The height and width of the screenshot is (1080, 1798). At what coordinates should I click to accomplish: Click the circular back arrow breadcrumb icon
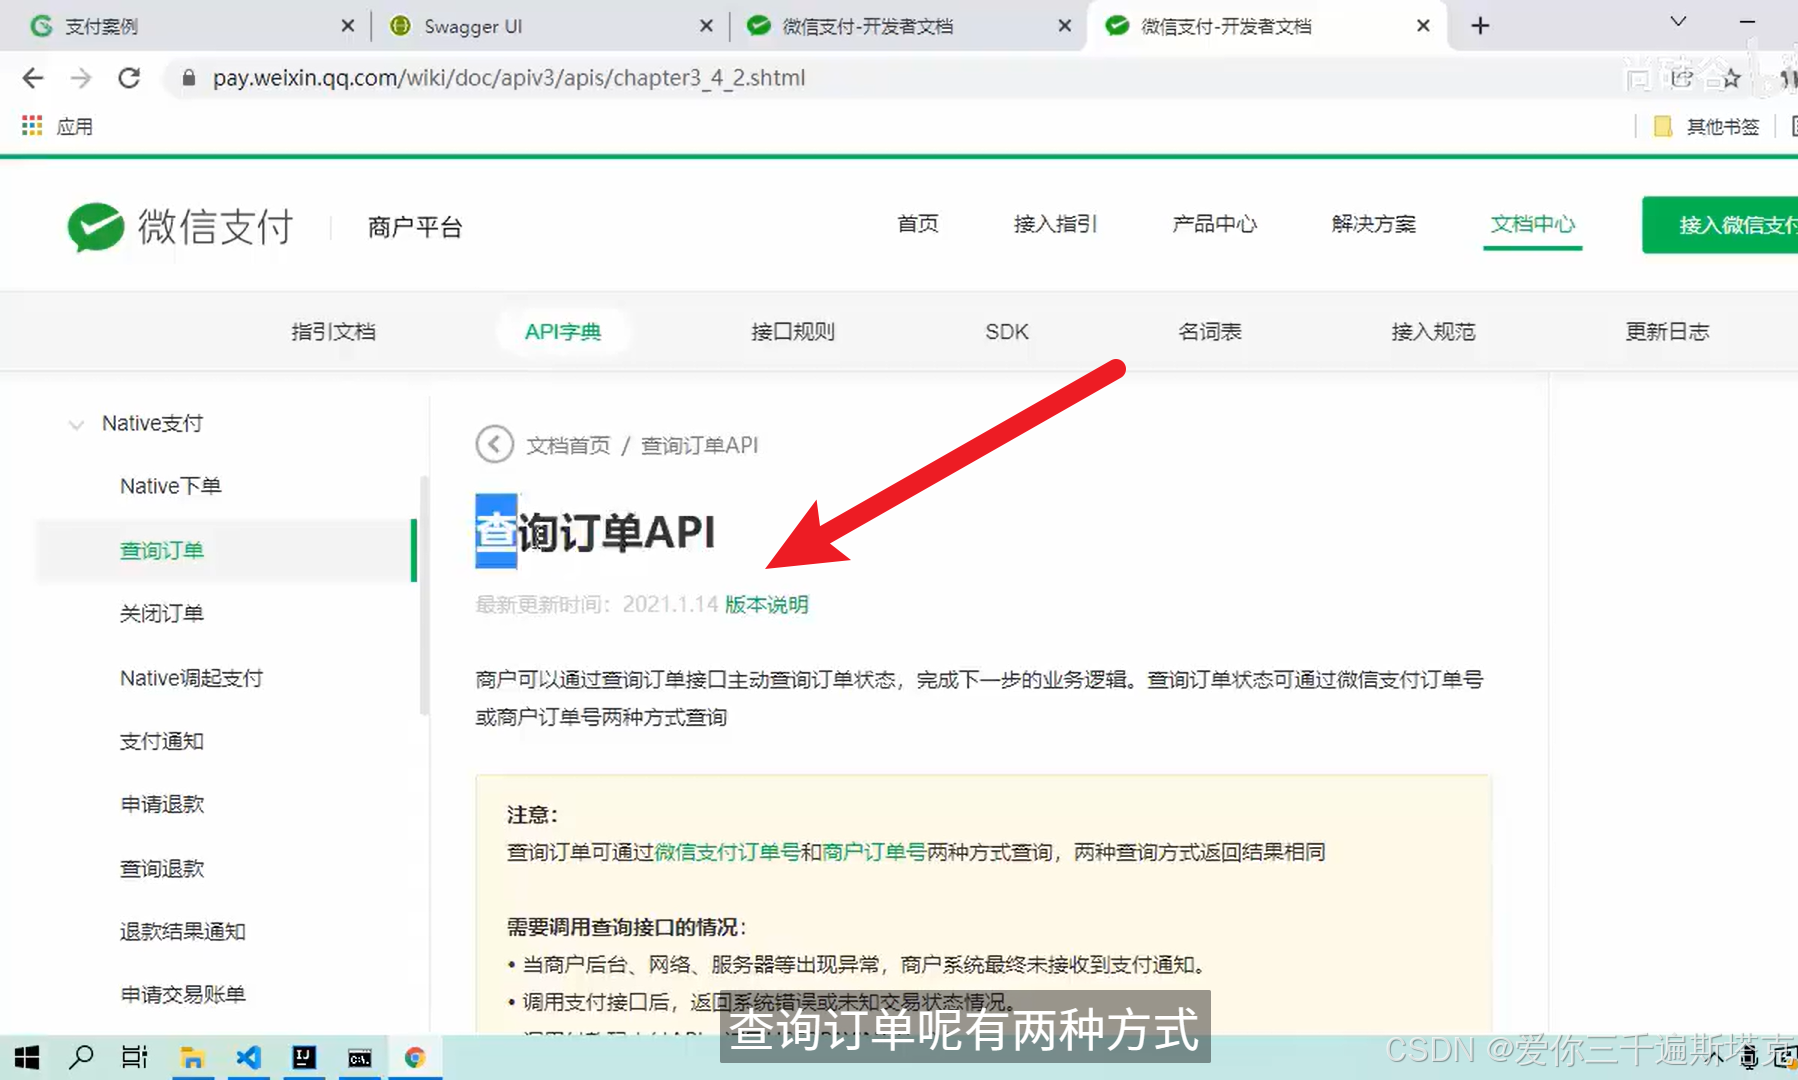494,444
